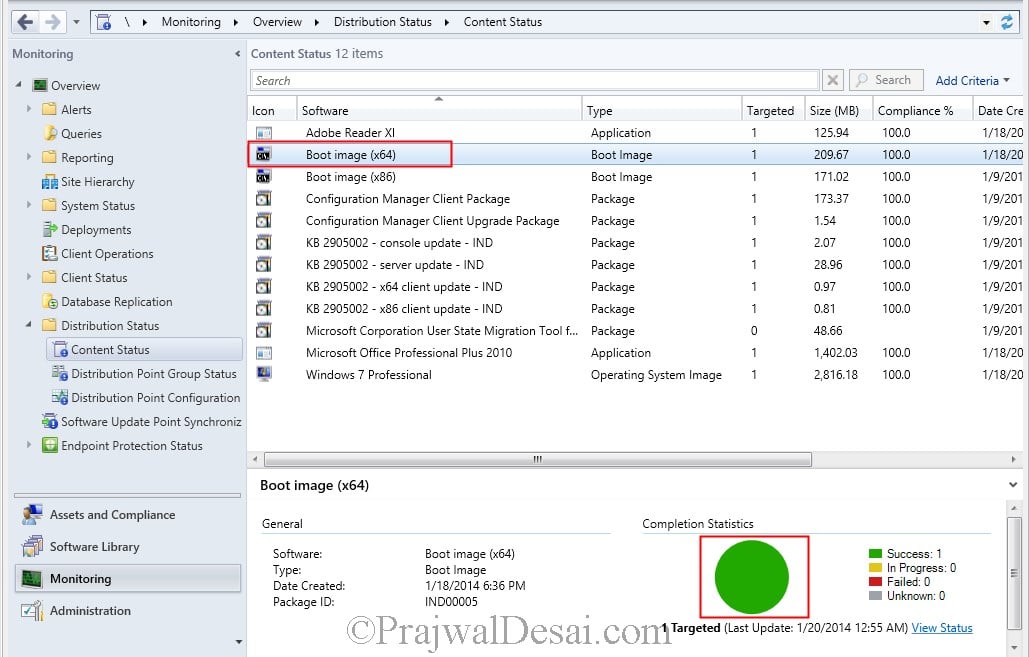Expand the System Status tree node
Image resolution: width=1029 pixels, height=657 pixels.
click(28, 205)
